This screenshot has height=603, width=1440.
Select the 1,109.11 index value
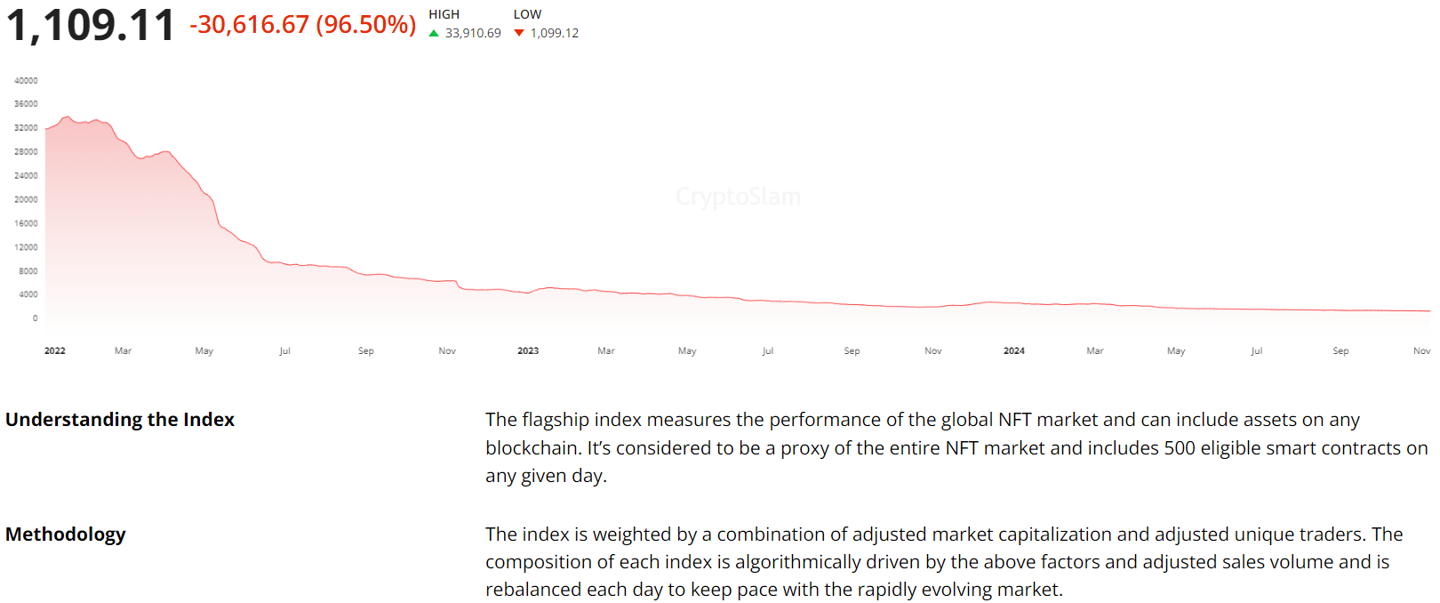(x=92, y=25)
